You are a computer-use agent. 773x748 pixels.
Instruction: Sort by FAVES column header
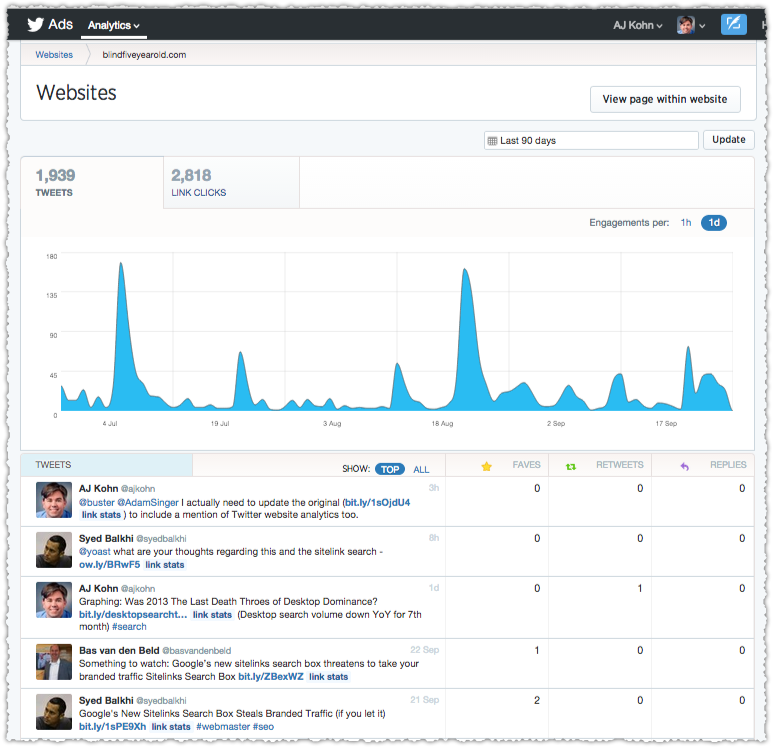[526, 464]
